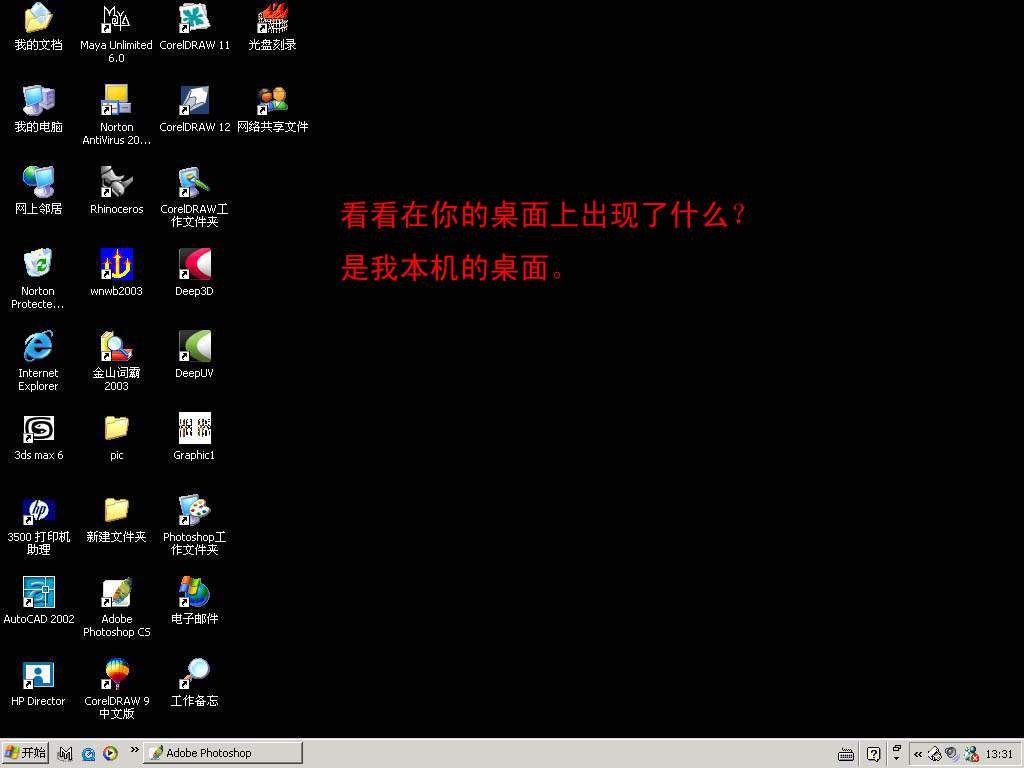
Task: Expand the quick launch overflow chevron
Action: tap(135, 750)
